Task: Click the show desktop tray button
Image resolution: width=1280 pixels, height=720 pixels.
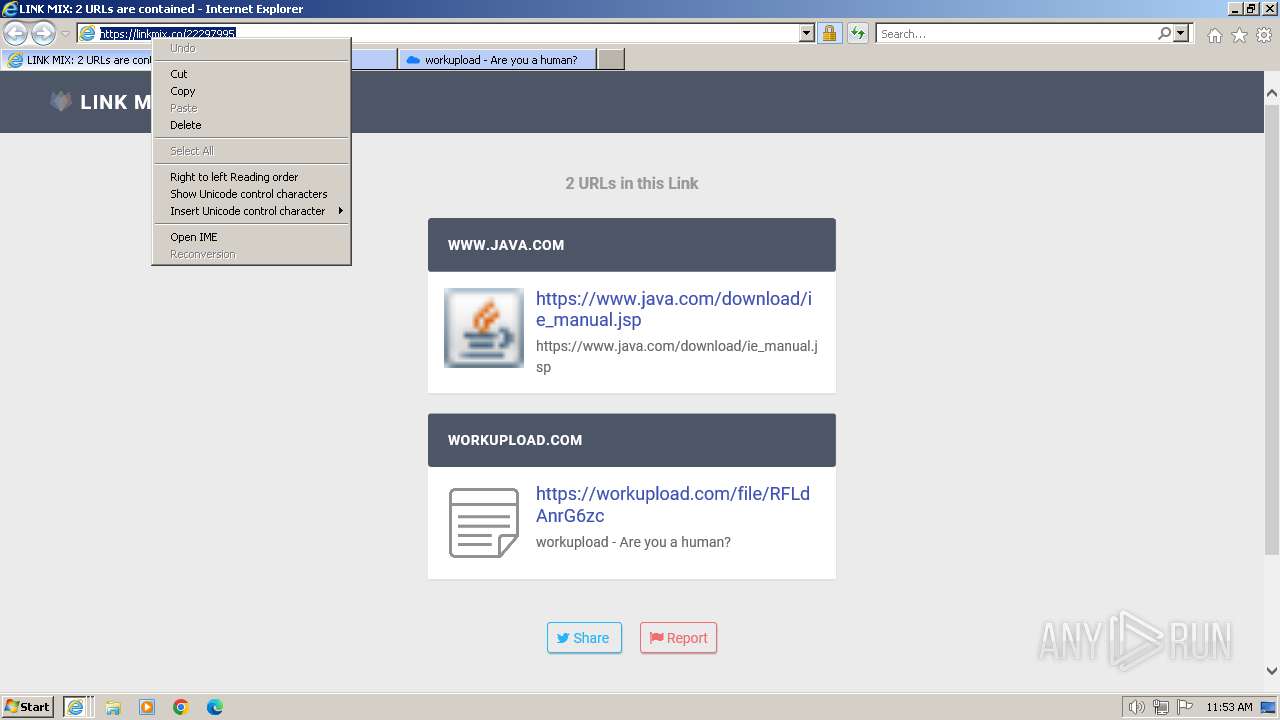Action: pyautogui.click(x=1268, y=707)
